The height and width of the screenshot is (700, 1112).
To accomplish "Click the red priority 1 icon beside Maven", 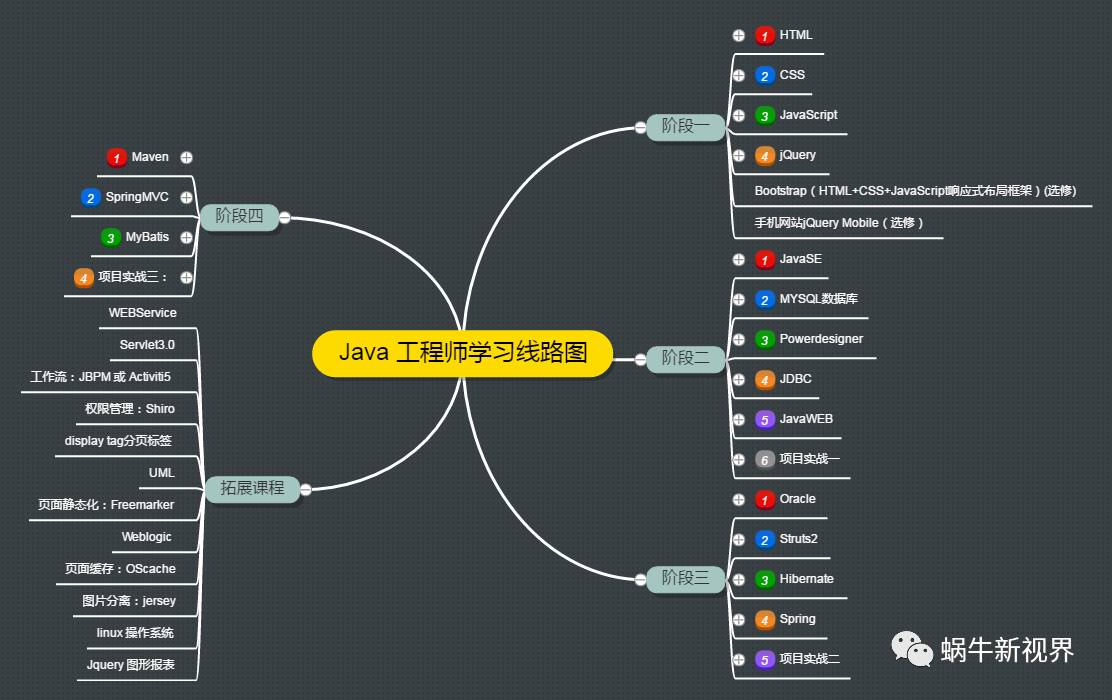I will coord(116,157).
